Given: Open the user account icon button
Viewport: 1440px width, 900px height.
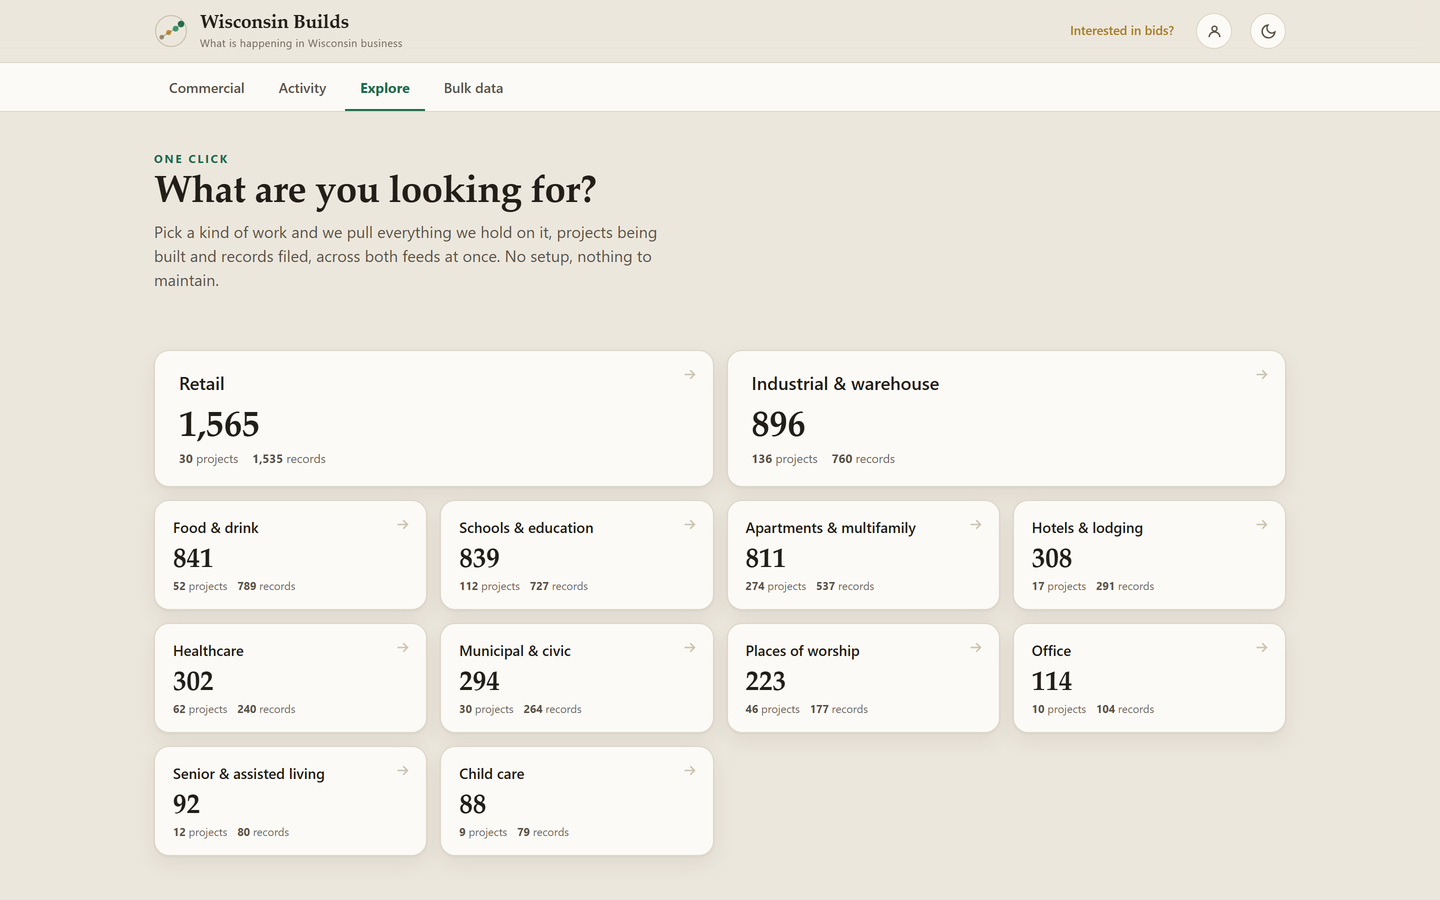Looking at the screenshot, I should 1214,31.
